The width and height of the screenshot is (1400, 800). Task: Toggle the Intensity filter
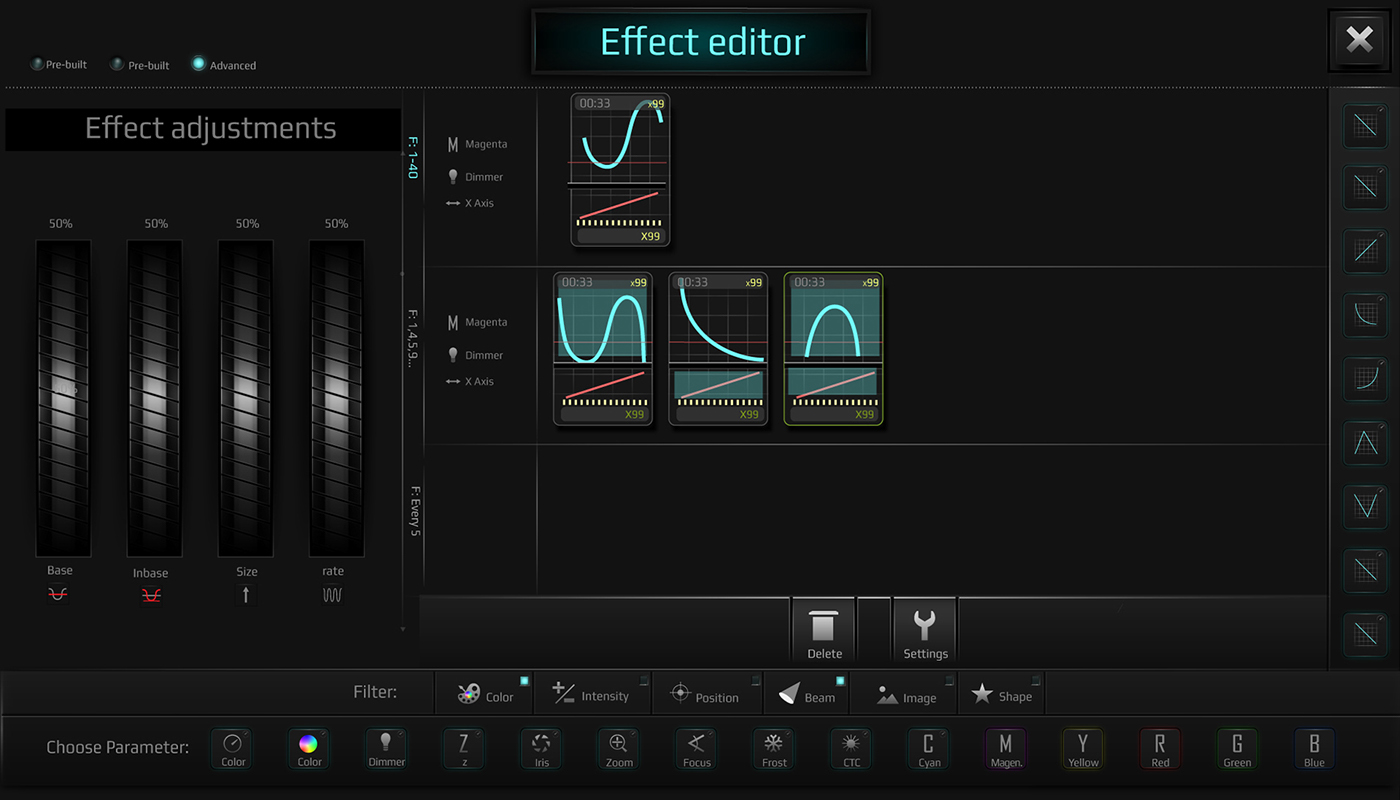click(593, 693)
